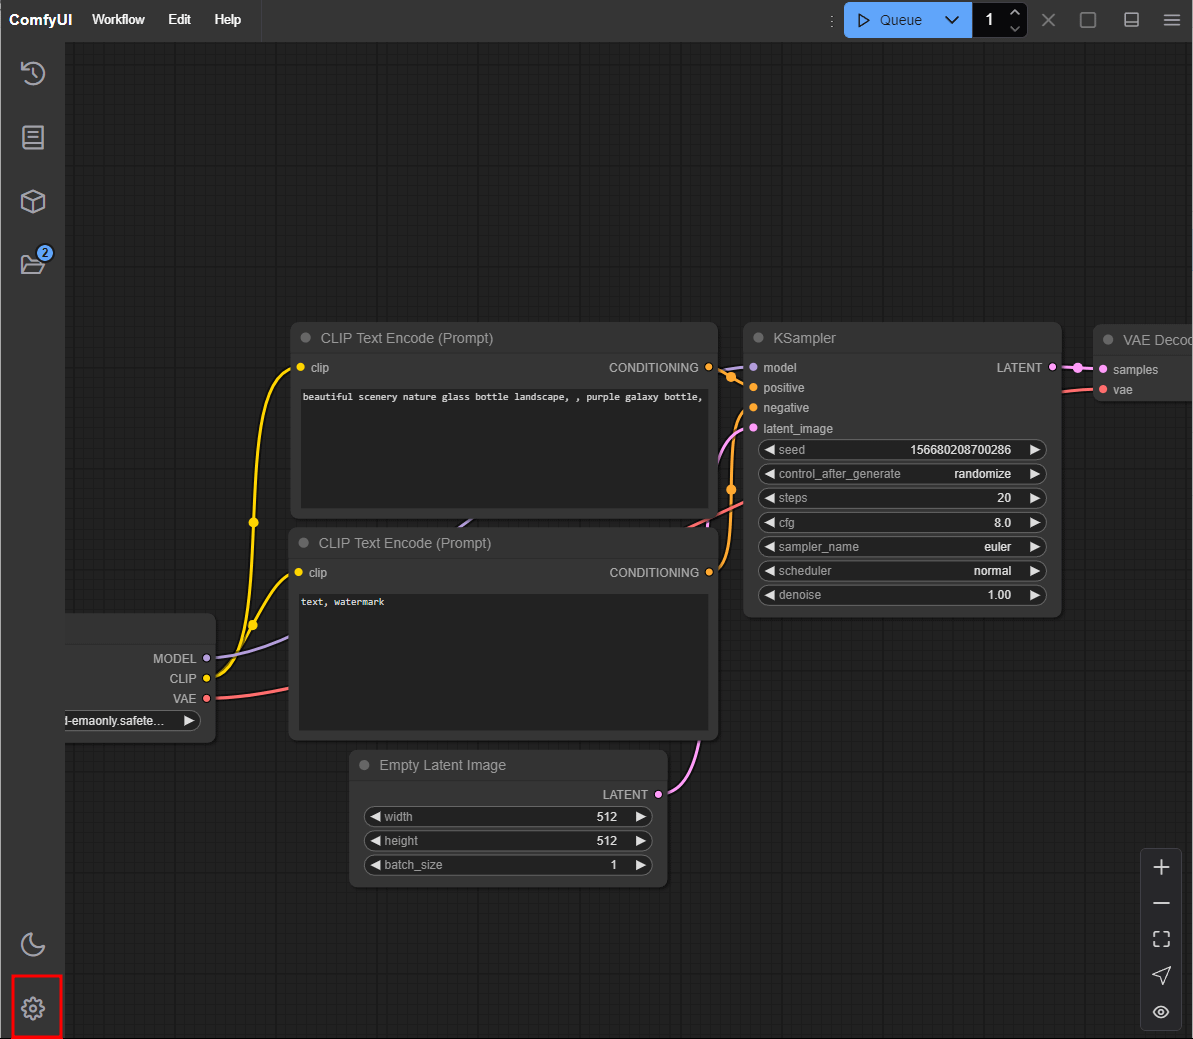Open the hamburger menu at top right
Viewport: 1193px width, 1039px height.
coord(1172,20)
